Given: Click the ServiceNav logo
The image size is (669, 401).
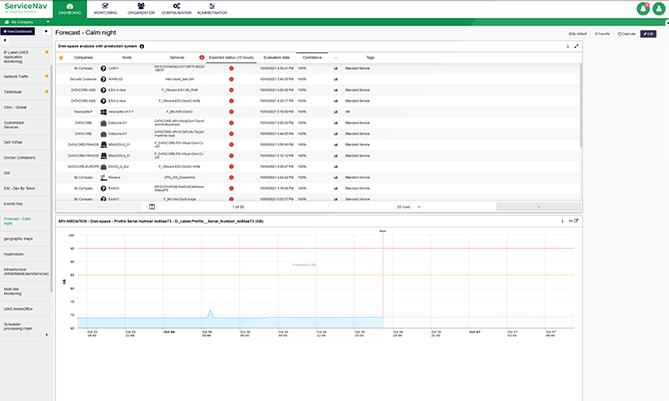Looking at the screenshot, I should 26,8.
